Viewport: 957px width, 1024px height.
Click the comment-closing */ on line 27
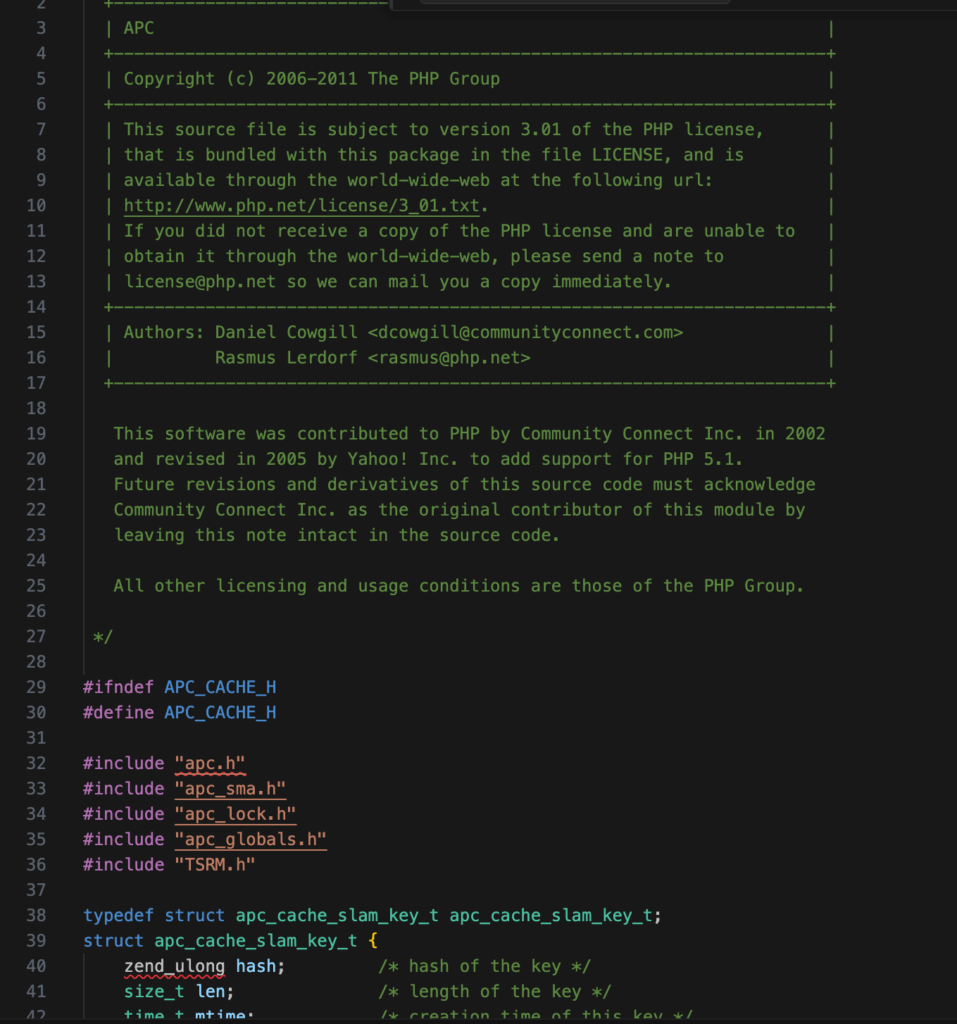pos(102,637)
